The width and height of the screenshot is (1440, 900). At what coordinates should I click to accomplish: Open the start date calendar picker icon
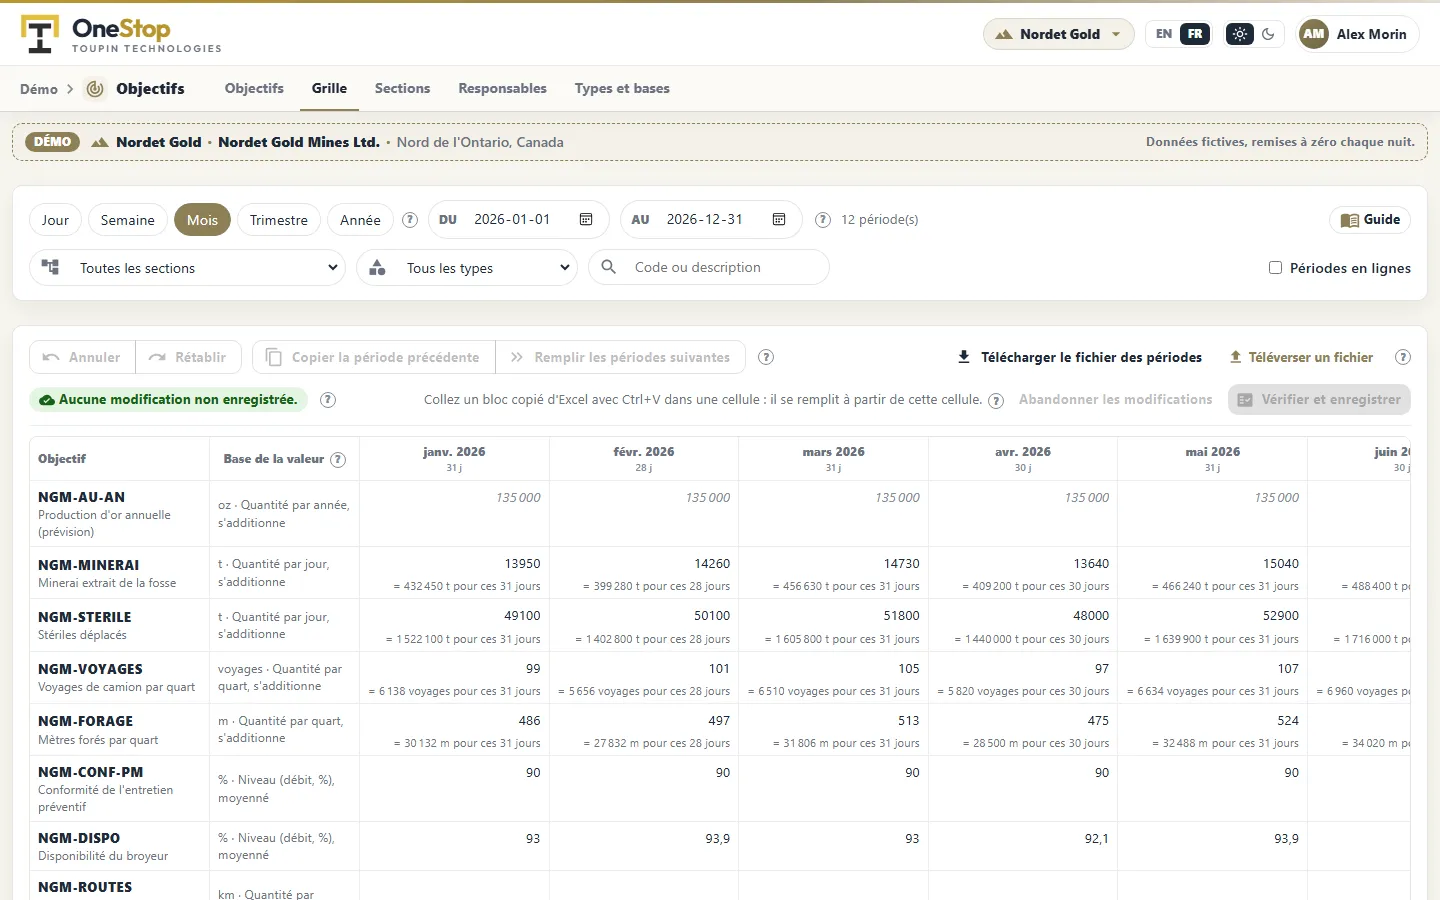pyautogui.click(x=587, y=220)
